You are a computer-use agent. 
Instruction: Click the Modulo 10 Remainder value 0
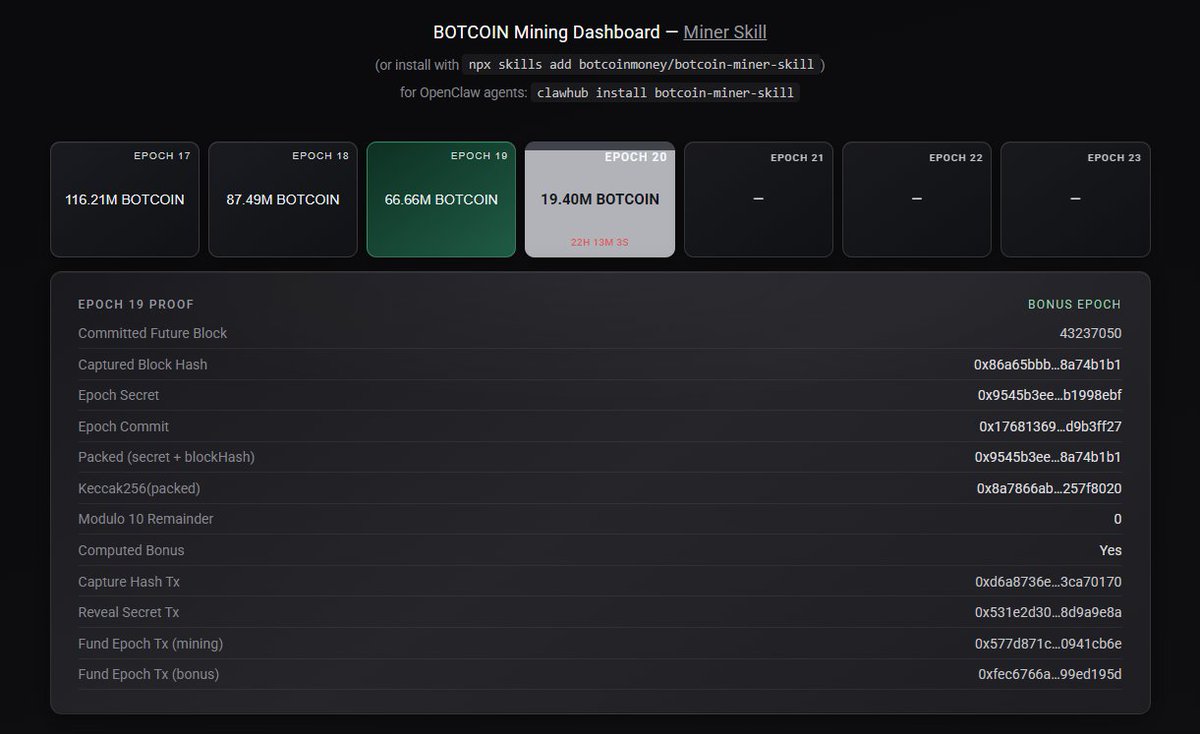[1117, 519]
